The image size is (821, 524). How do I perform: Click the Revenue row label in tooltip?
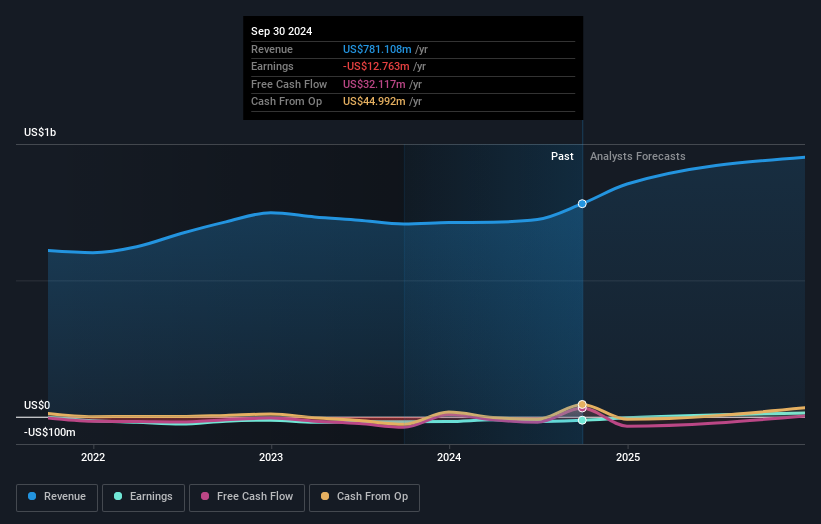coord(272,49)
